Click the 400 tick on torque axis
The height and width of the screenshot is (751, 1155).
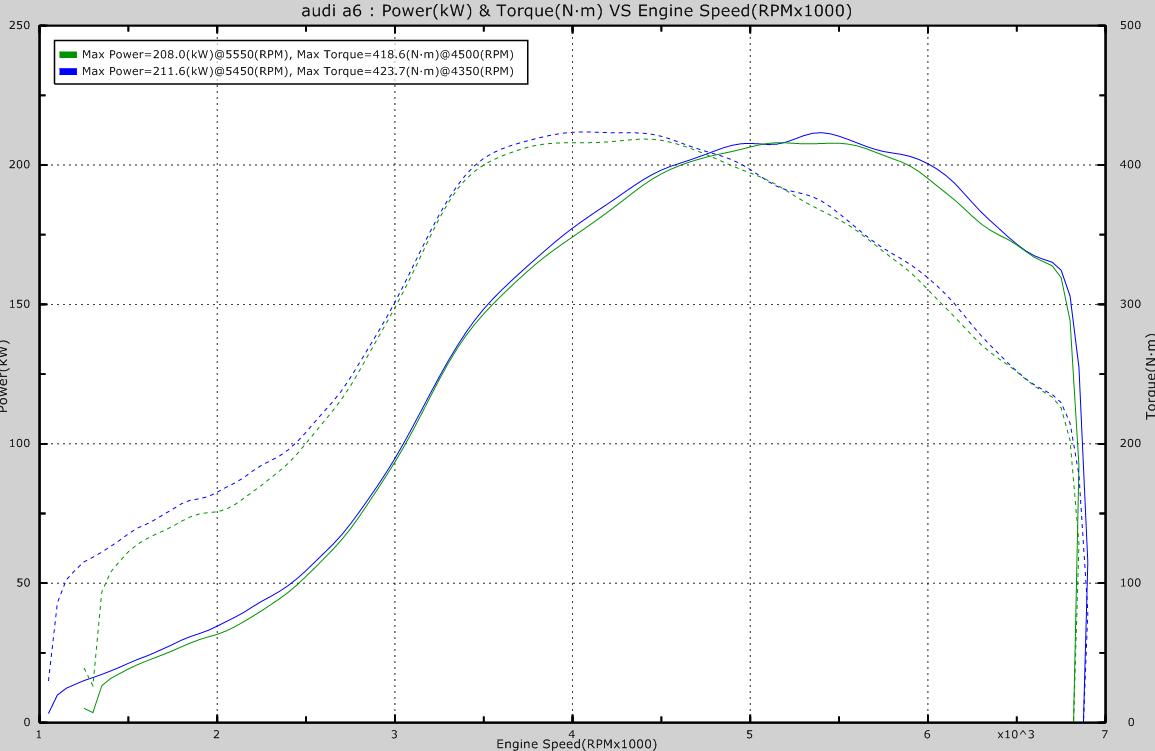click(1131, 165)
